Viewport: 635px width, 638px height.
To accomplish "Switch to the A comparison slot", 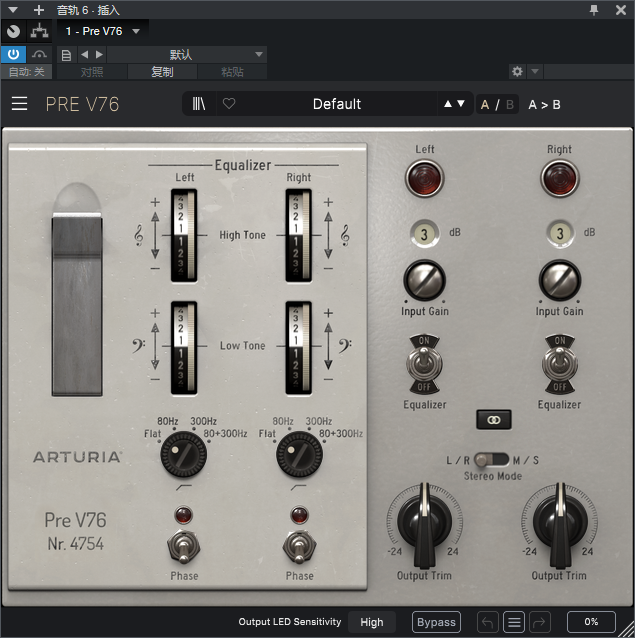I will point(484,105).
